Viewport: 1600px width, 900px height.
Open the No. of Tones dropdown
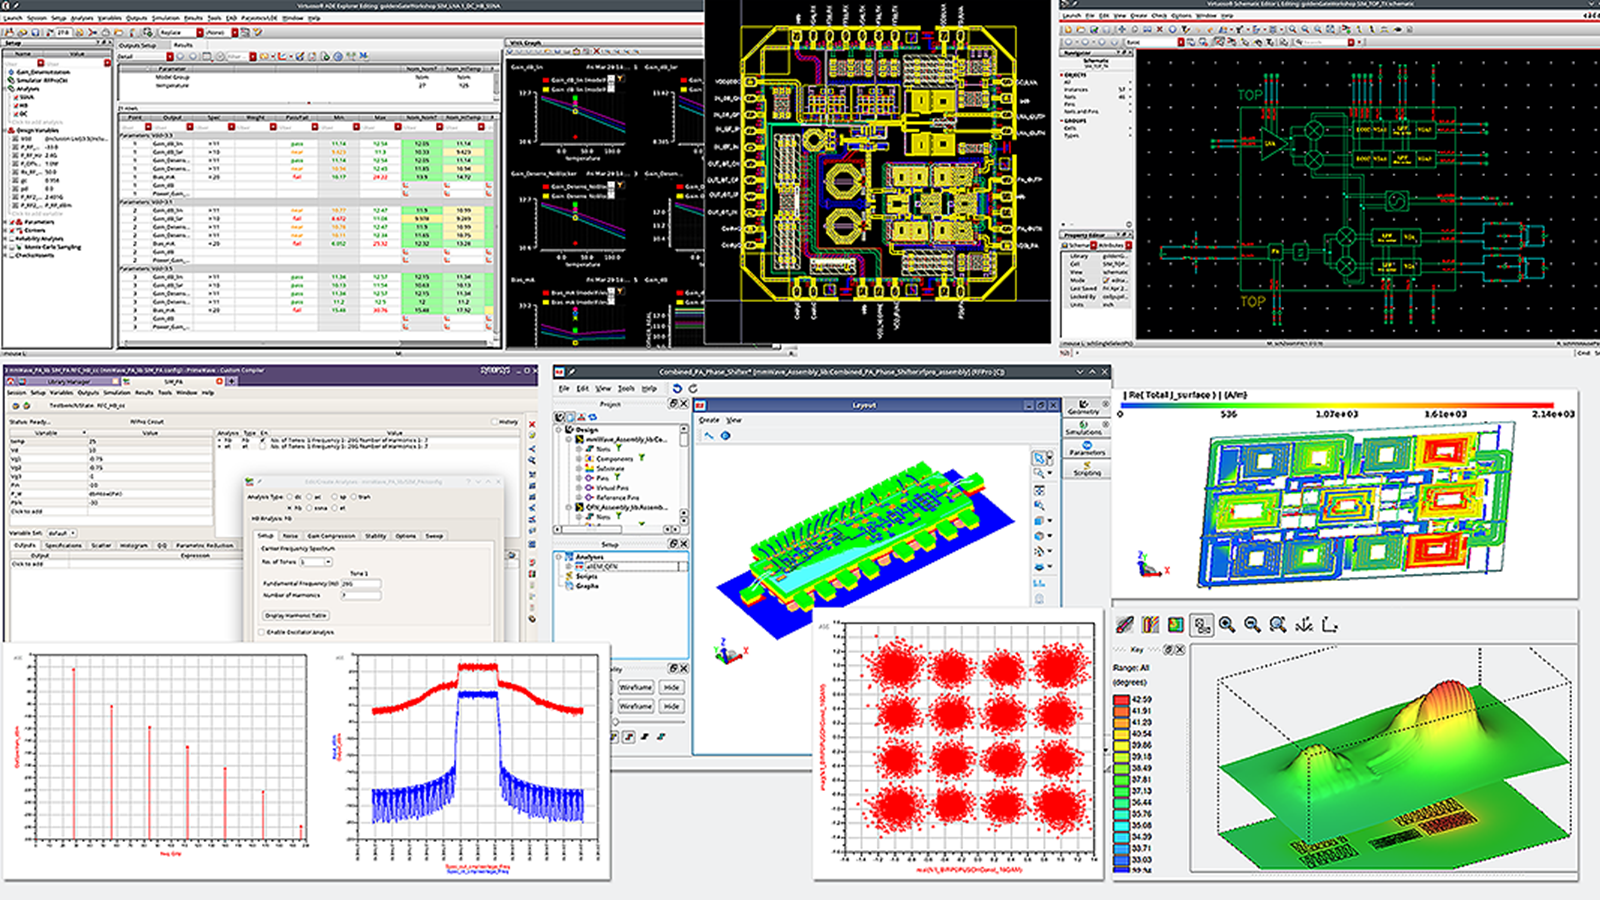pyautogui.click(x=327, y=562)
